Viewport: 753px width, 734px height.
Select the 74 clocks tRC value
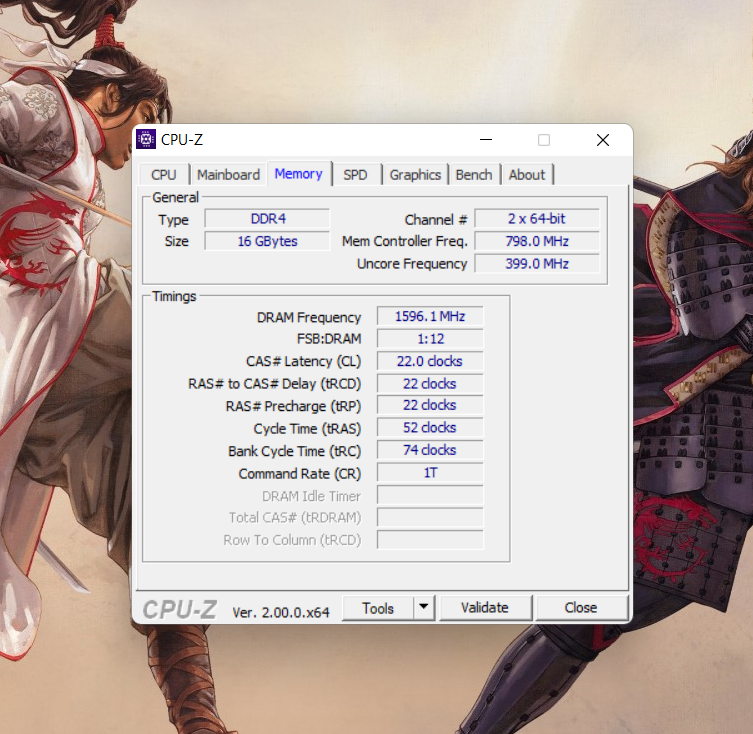click(x=430, y=450)
